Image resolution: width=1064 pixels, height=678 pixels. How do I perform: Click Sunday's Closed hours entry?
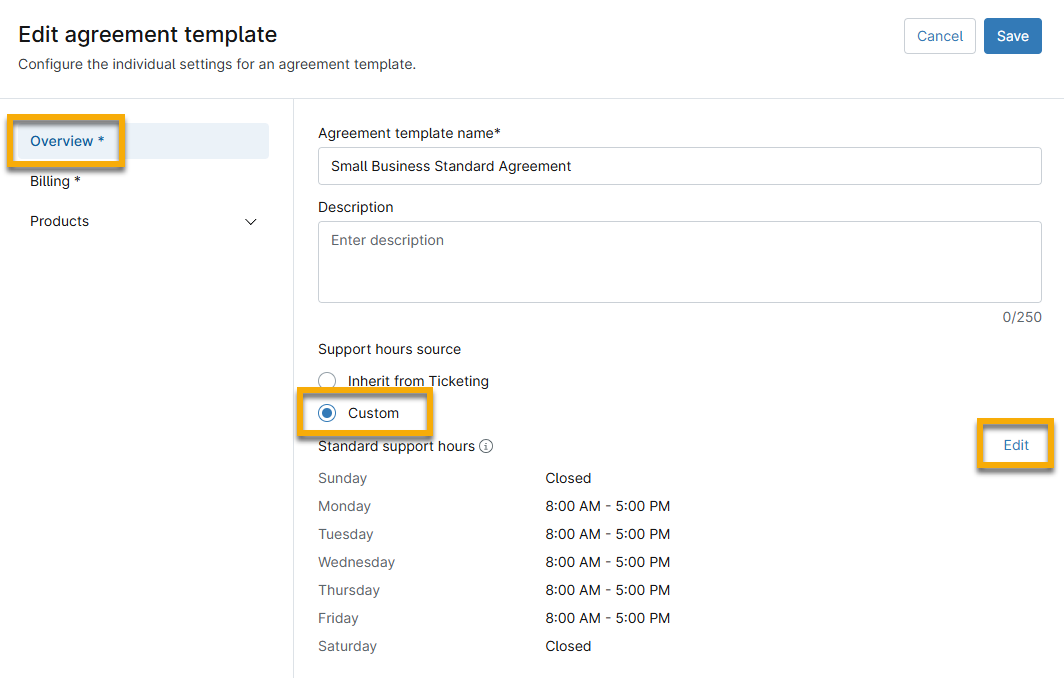568,478
